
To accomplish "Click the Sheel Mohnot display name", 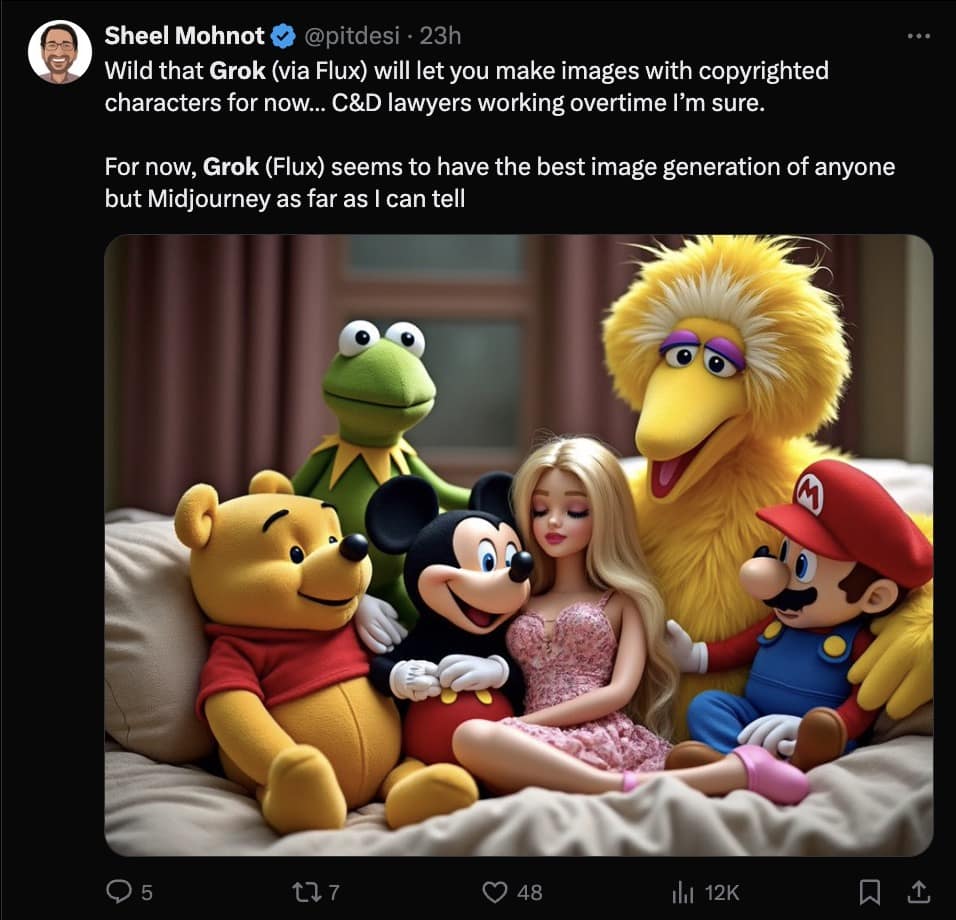I will click(x=184, y=37).
